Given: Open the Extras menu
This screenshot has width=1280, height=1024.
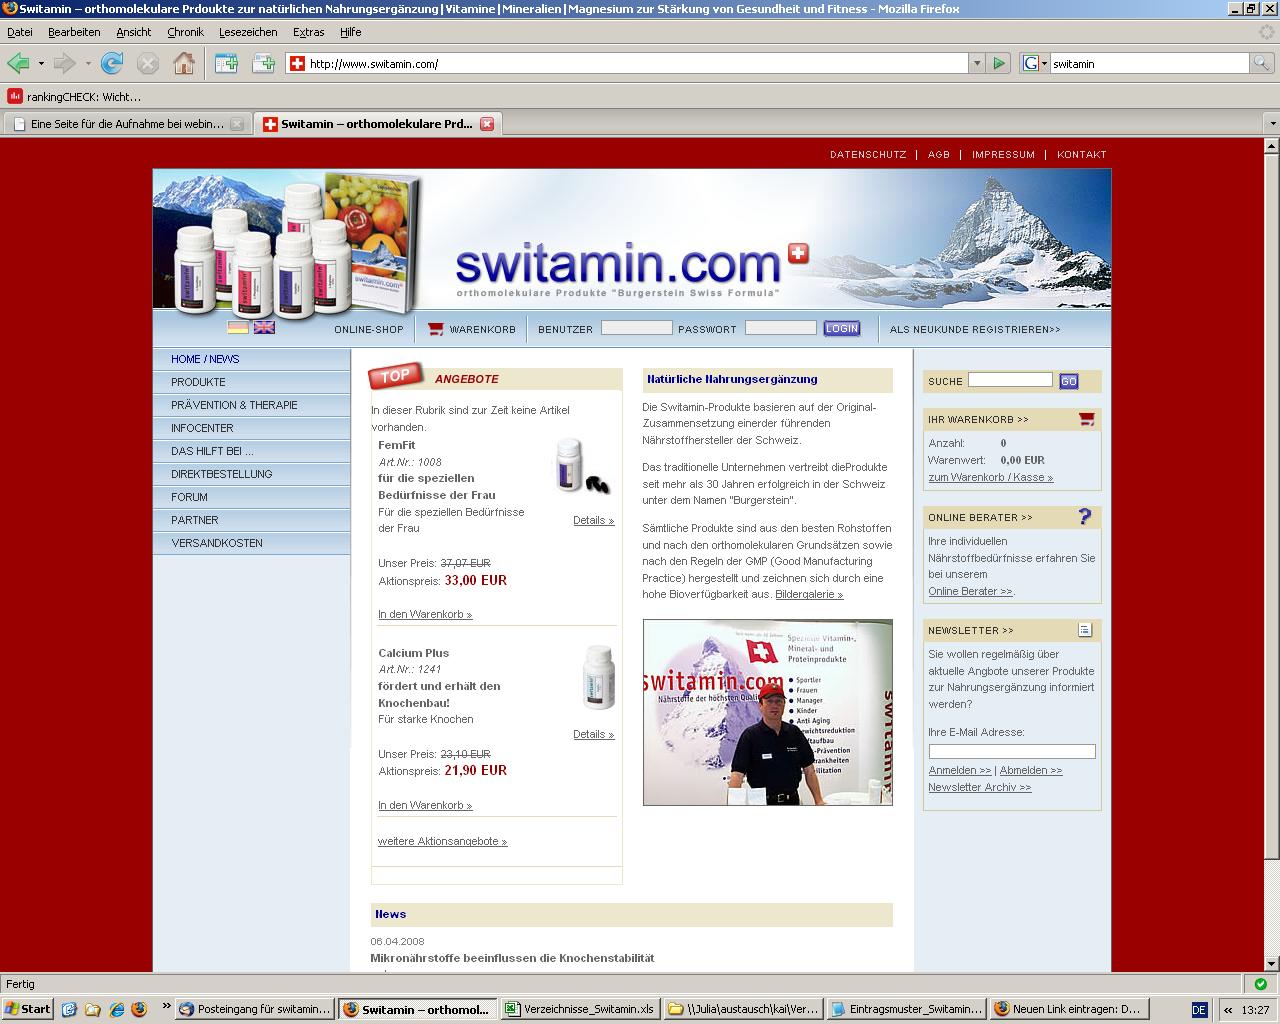Looking at the screenshot, I should [x=308, y=32].
